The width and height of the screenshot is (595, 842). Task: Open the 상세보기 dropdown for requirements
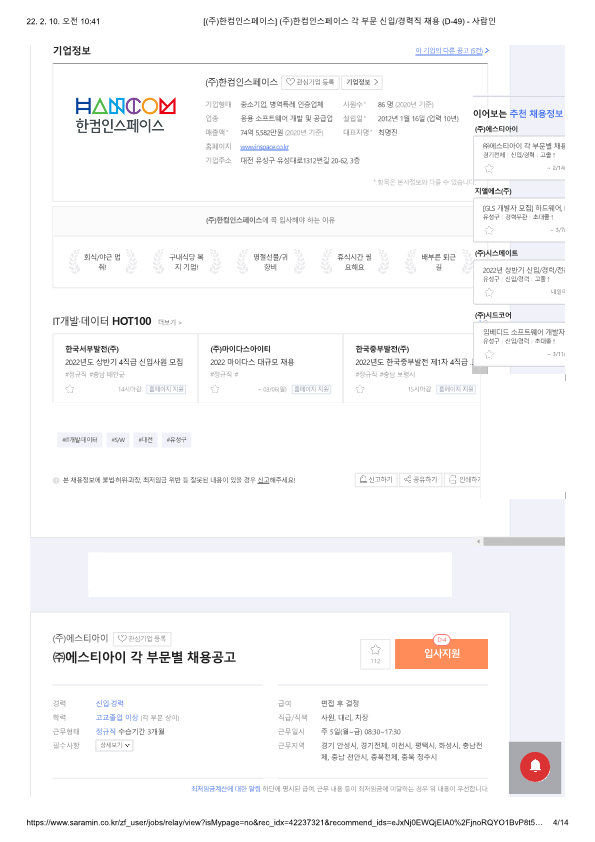point(114,745)
